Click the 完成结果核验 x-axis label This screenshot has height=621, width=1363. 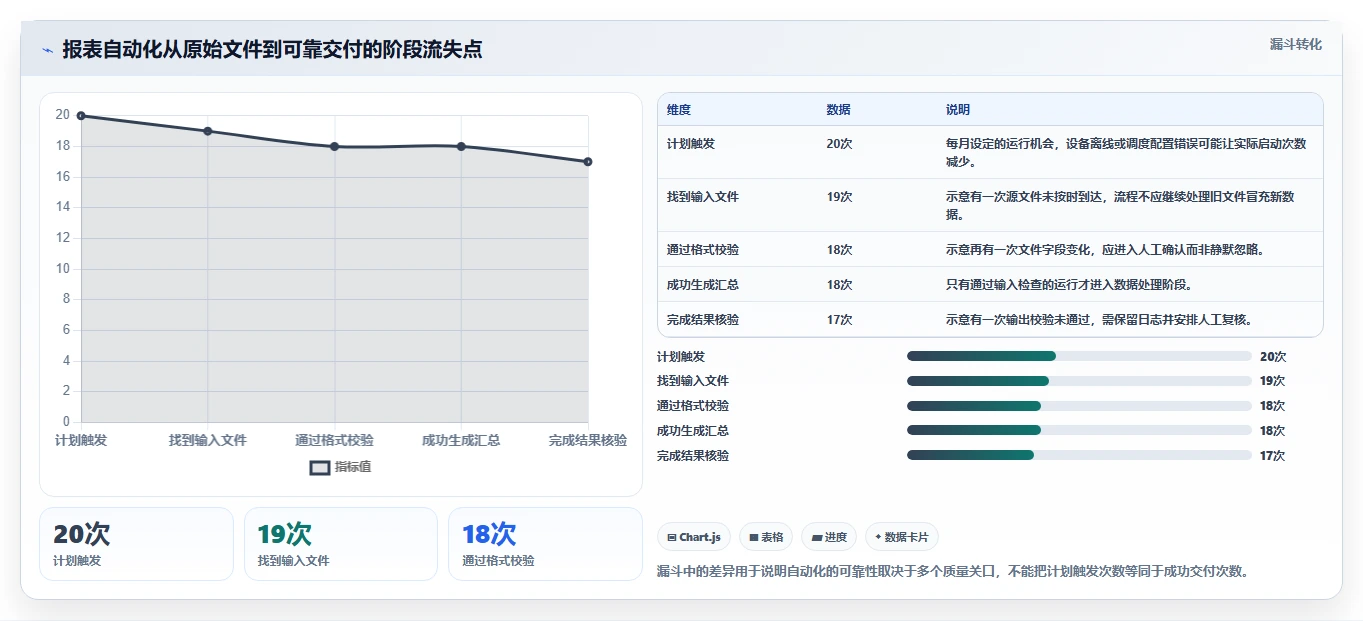point(588,440)
